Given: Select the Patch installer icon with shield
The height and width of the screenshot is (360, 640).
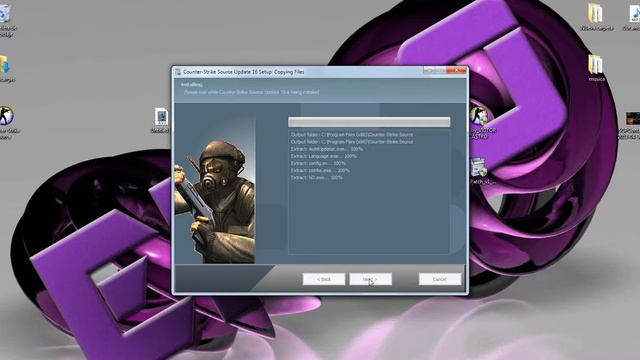Looking at the screenshot, I should coord(480,171).
